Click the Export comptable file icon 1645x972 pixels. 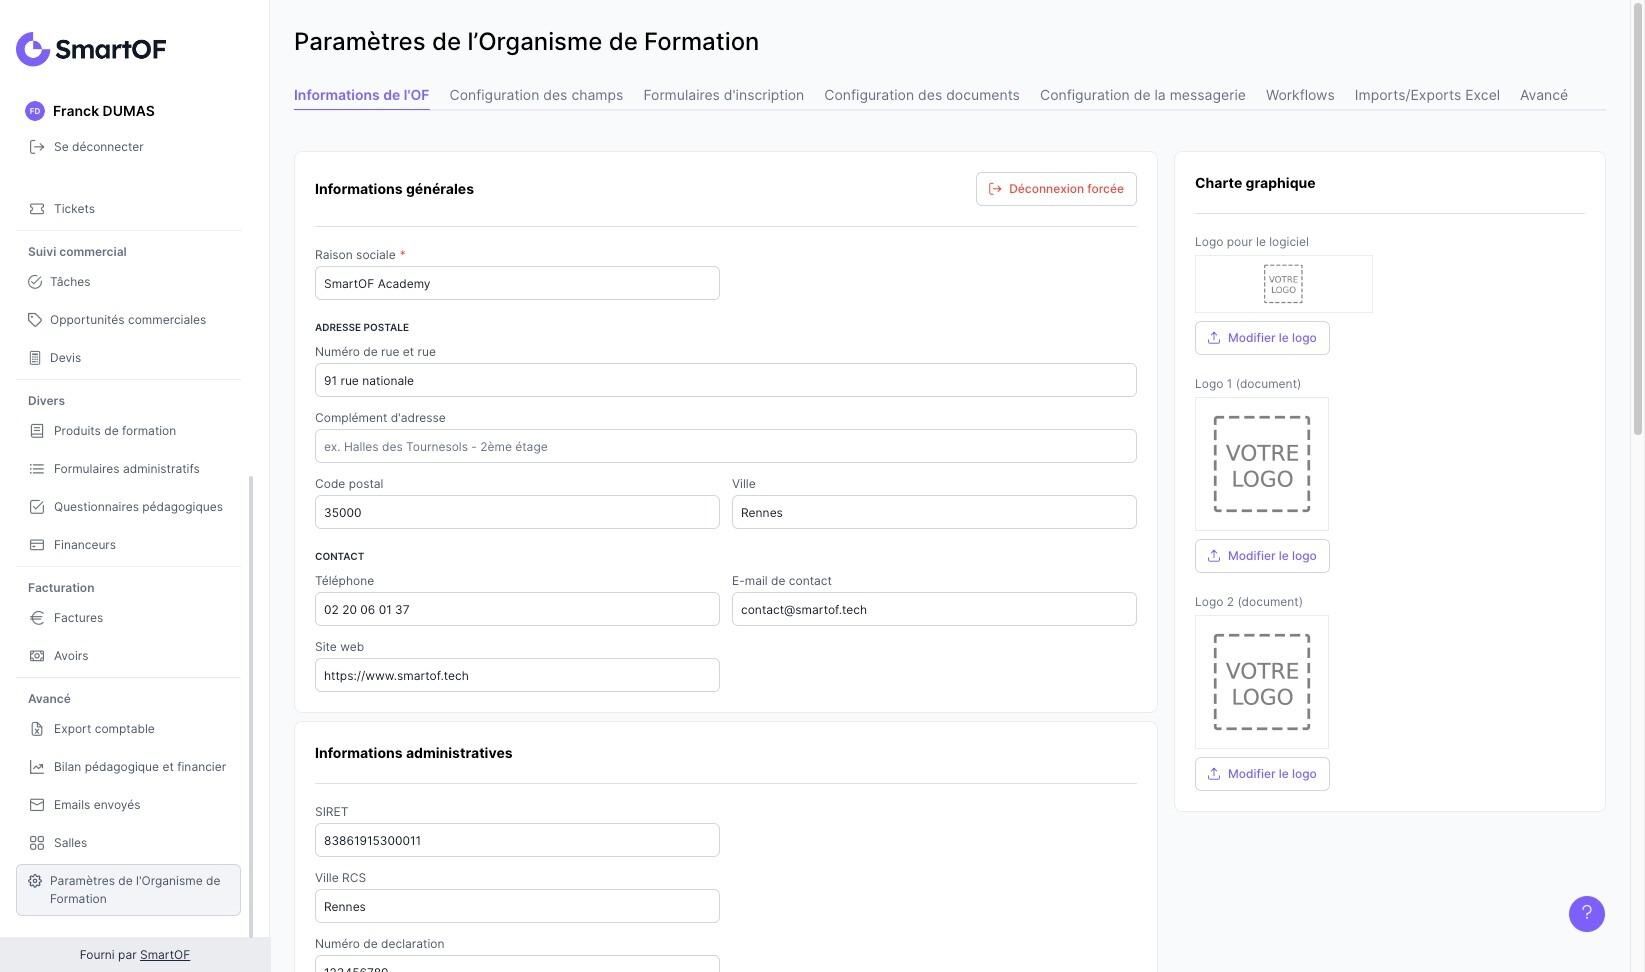coord(37,729)
